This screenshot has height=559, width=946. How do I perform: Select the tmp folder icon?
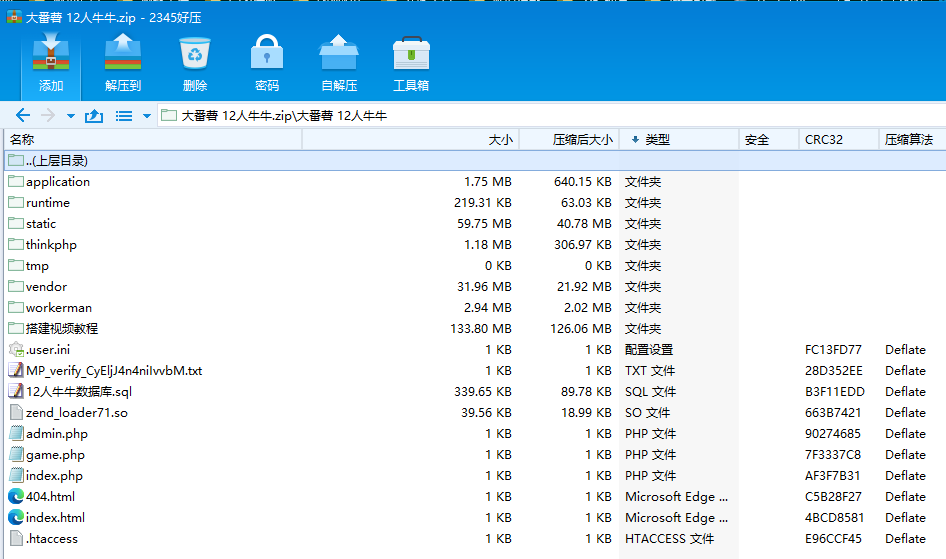pyautogui.click(x=16, y=265)
